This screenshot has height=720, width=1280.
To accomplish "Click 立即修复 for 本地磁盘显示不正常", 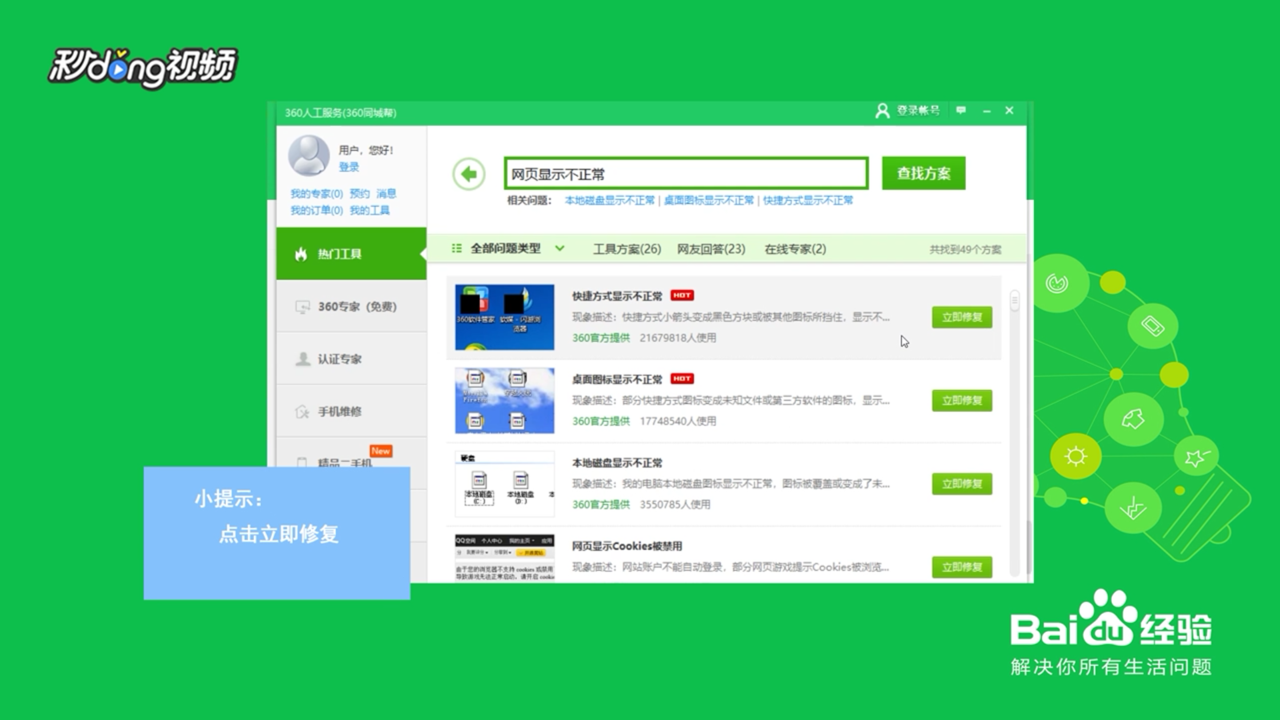I will point(962,484).
